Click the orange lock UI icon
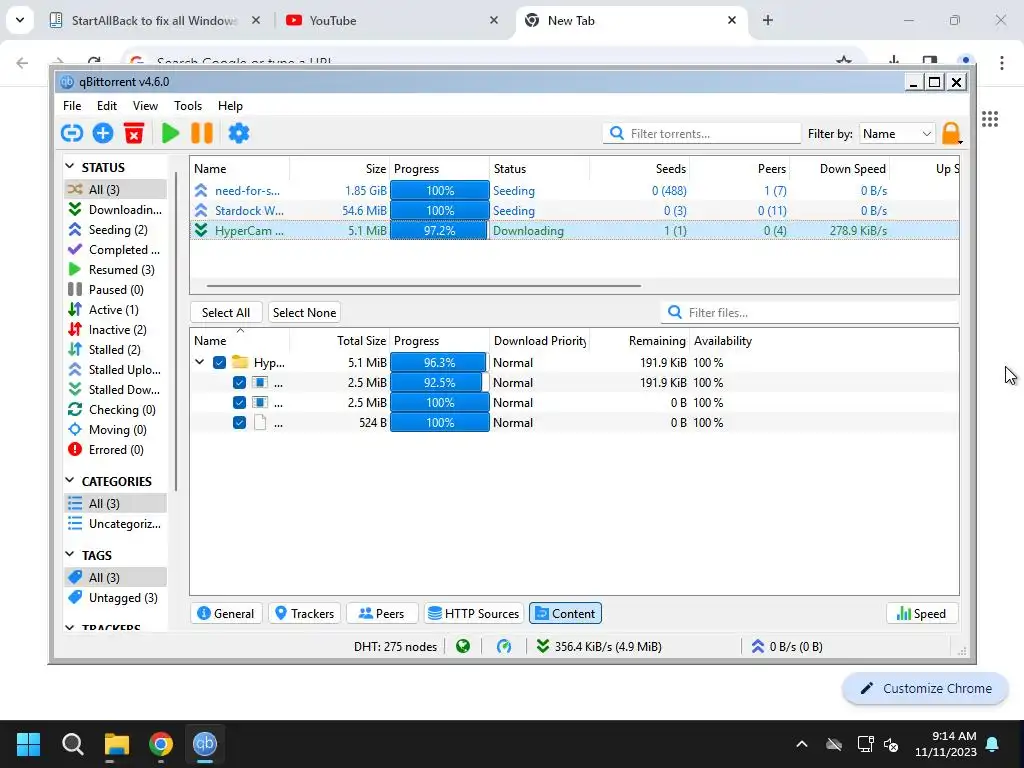This screenshot has height=768, width=1024. pyautogui.click(x=952, y=133)
